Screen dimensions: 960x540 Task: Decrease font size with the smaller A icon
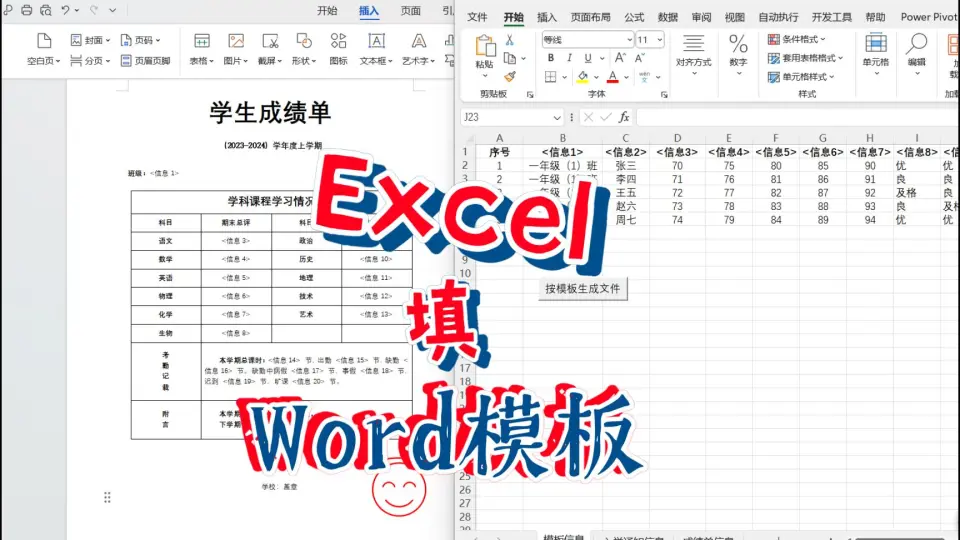click(639, 58)
